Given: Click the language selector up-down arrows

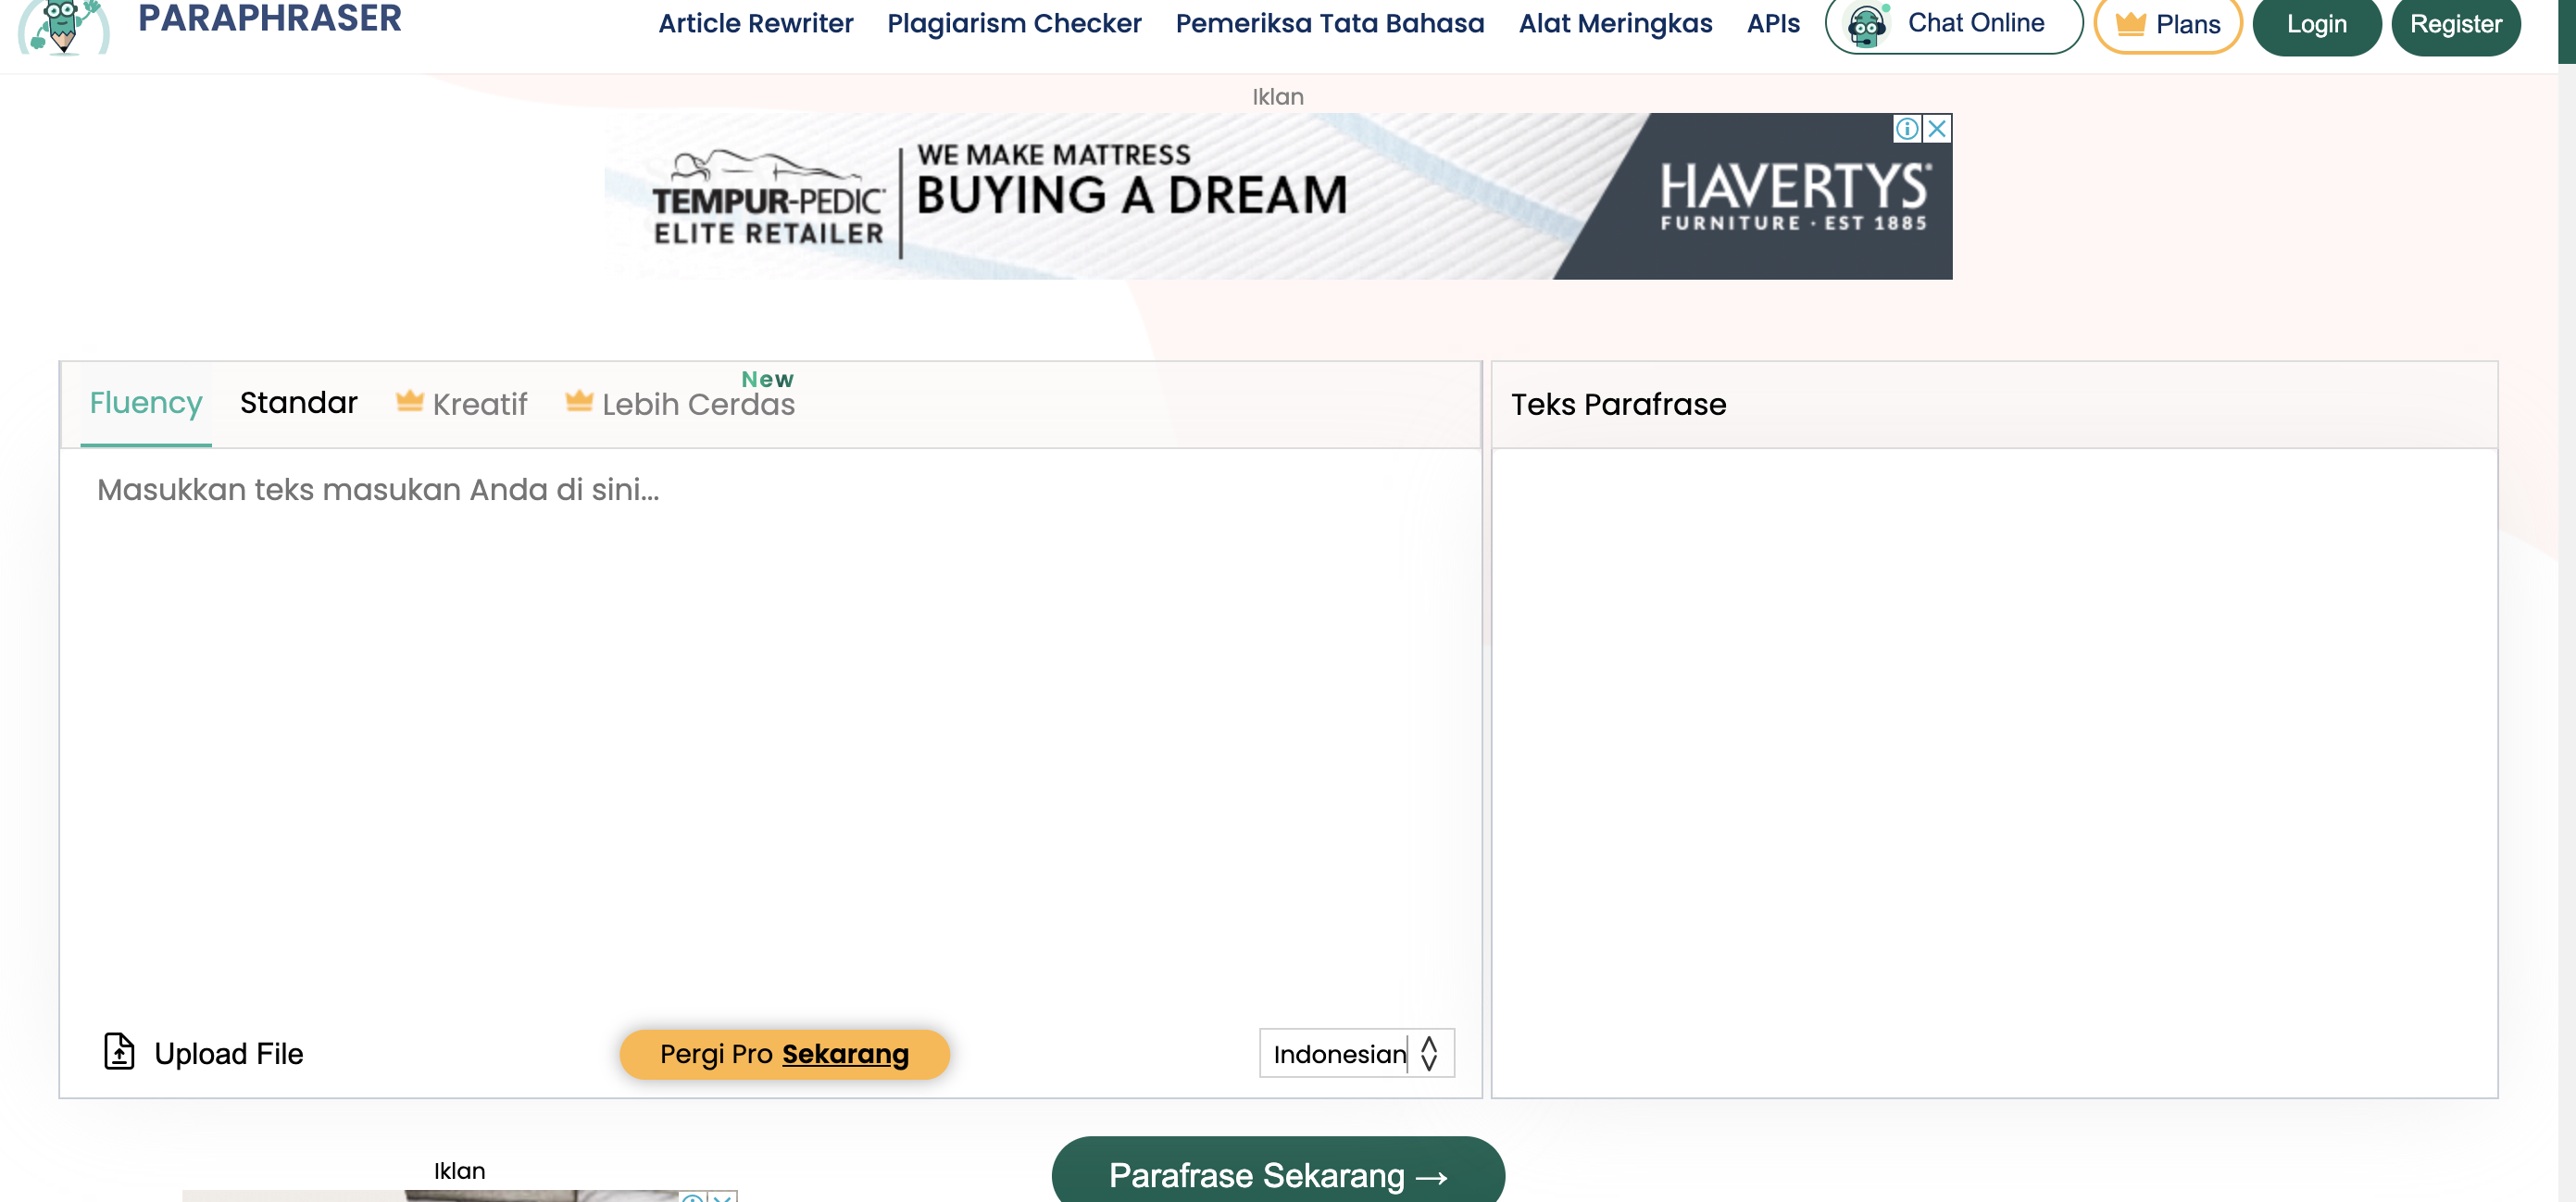Looking at the screenshot, I should pyautogui.click(x=1429, y=1053).
